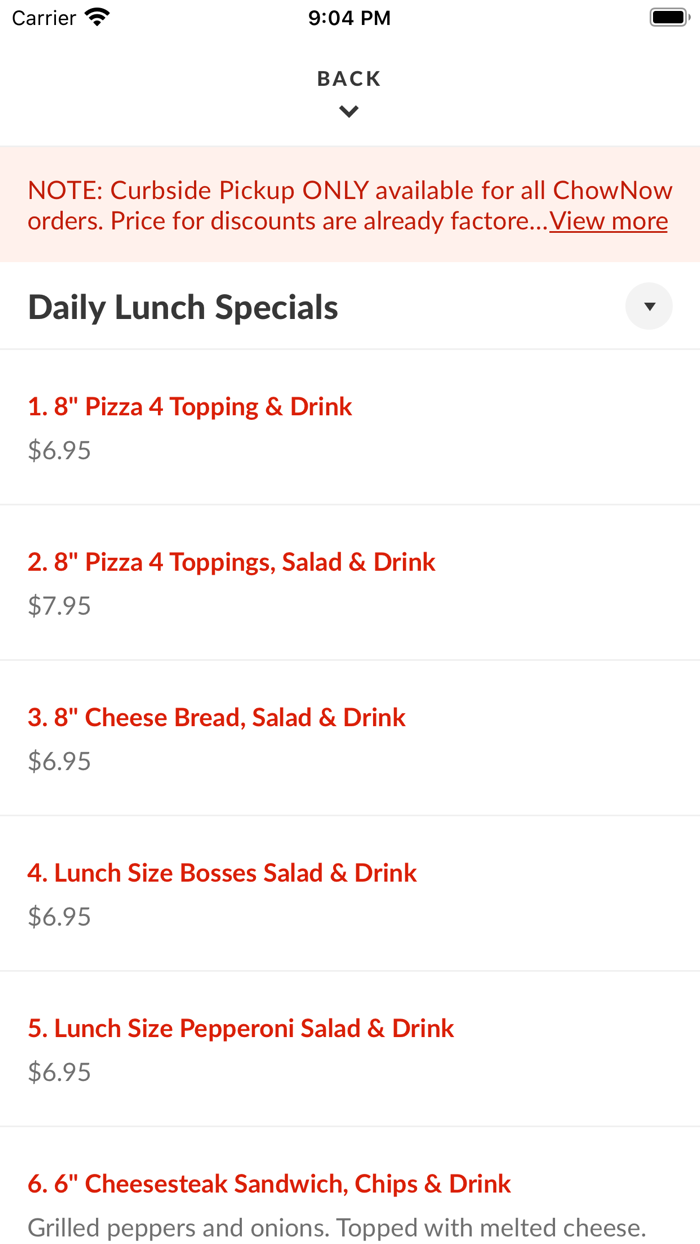Tap the circular arrow beside Daily Lunch Specials
This screenshot has width=700, height=1244.
click(x=648, y=306)
